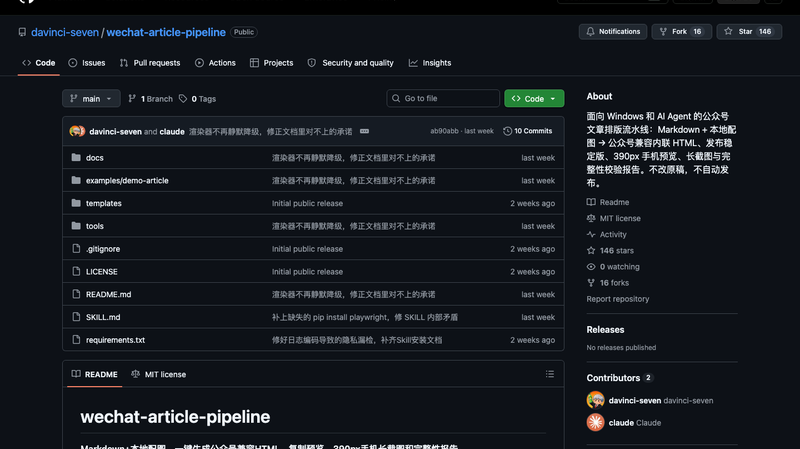Viewport: 800px width, 449px height.
Task: Click the branch icon beside 1 Branch
Action: click(132, 98)
